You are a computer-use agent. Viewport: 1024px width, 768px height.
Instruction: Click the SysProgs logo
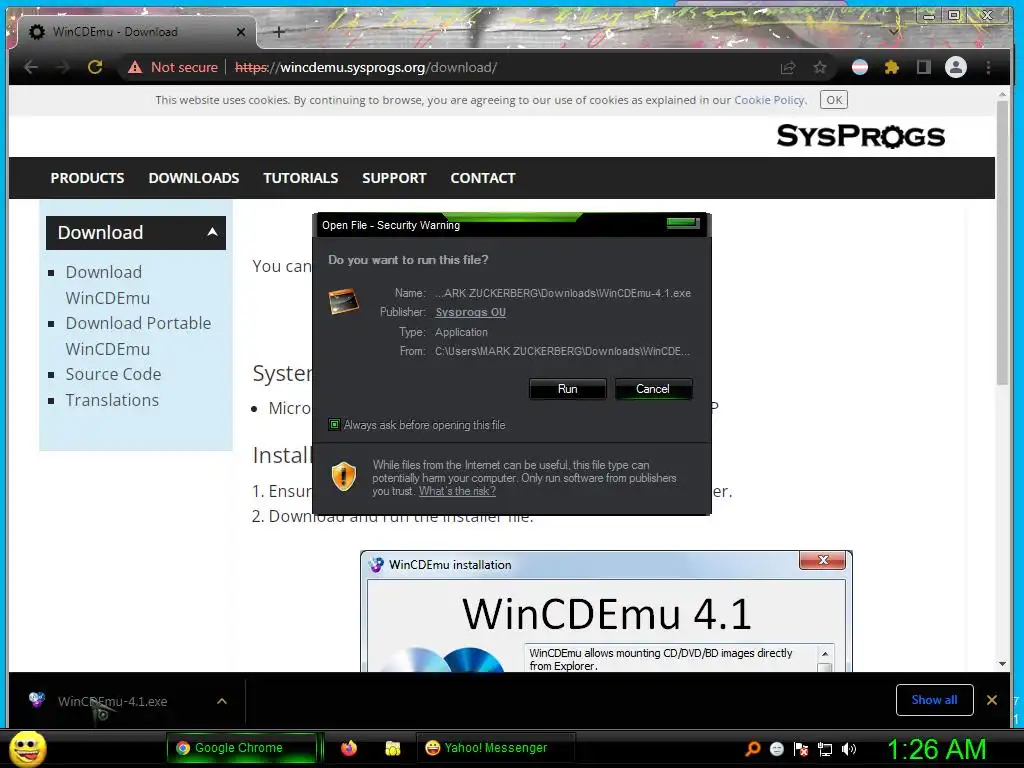point(860,136)
